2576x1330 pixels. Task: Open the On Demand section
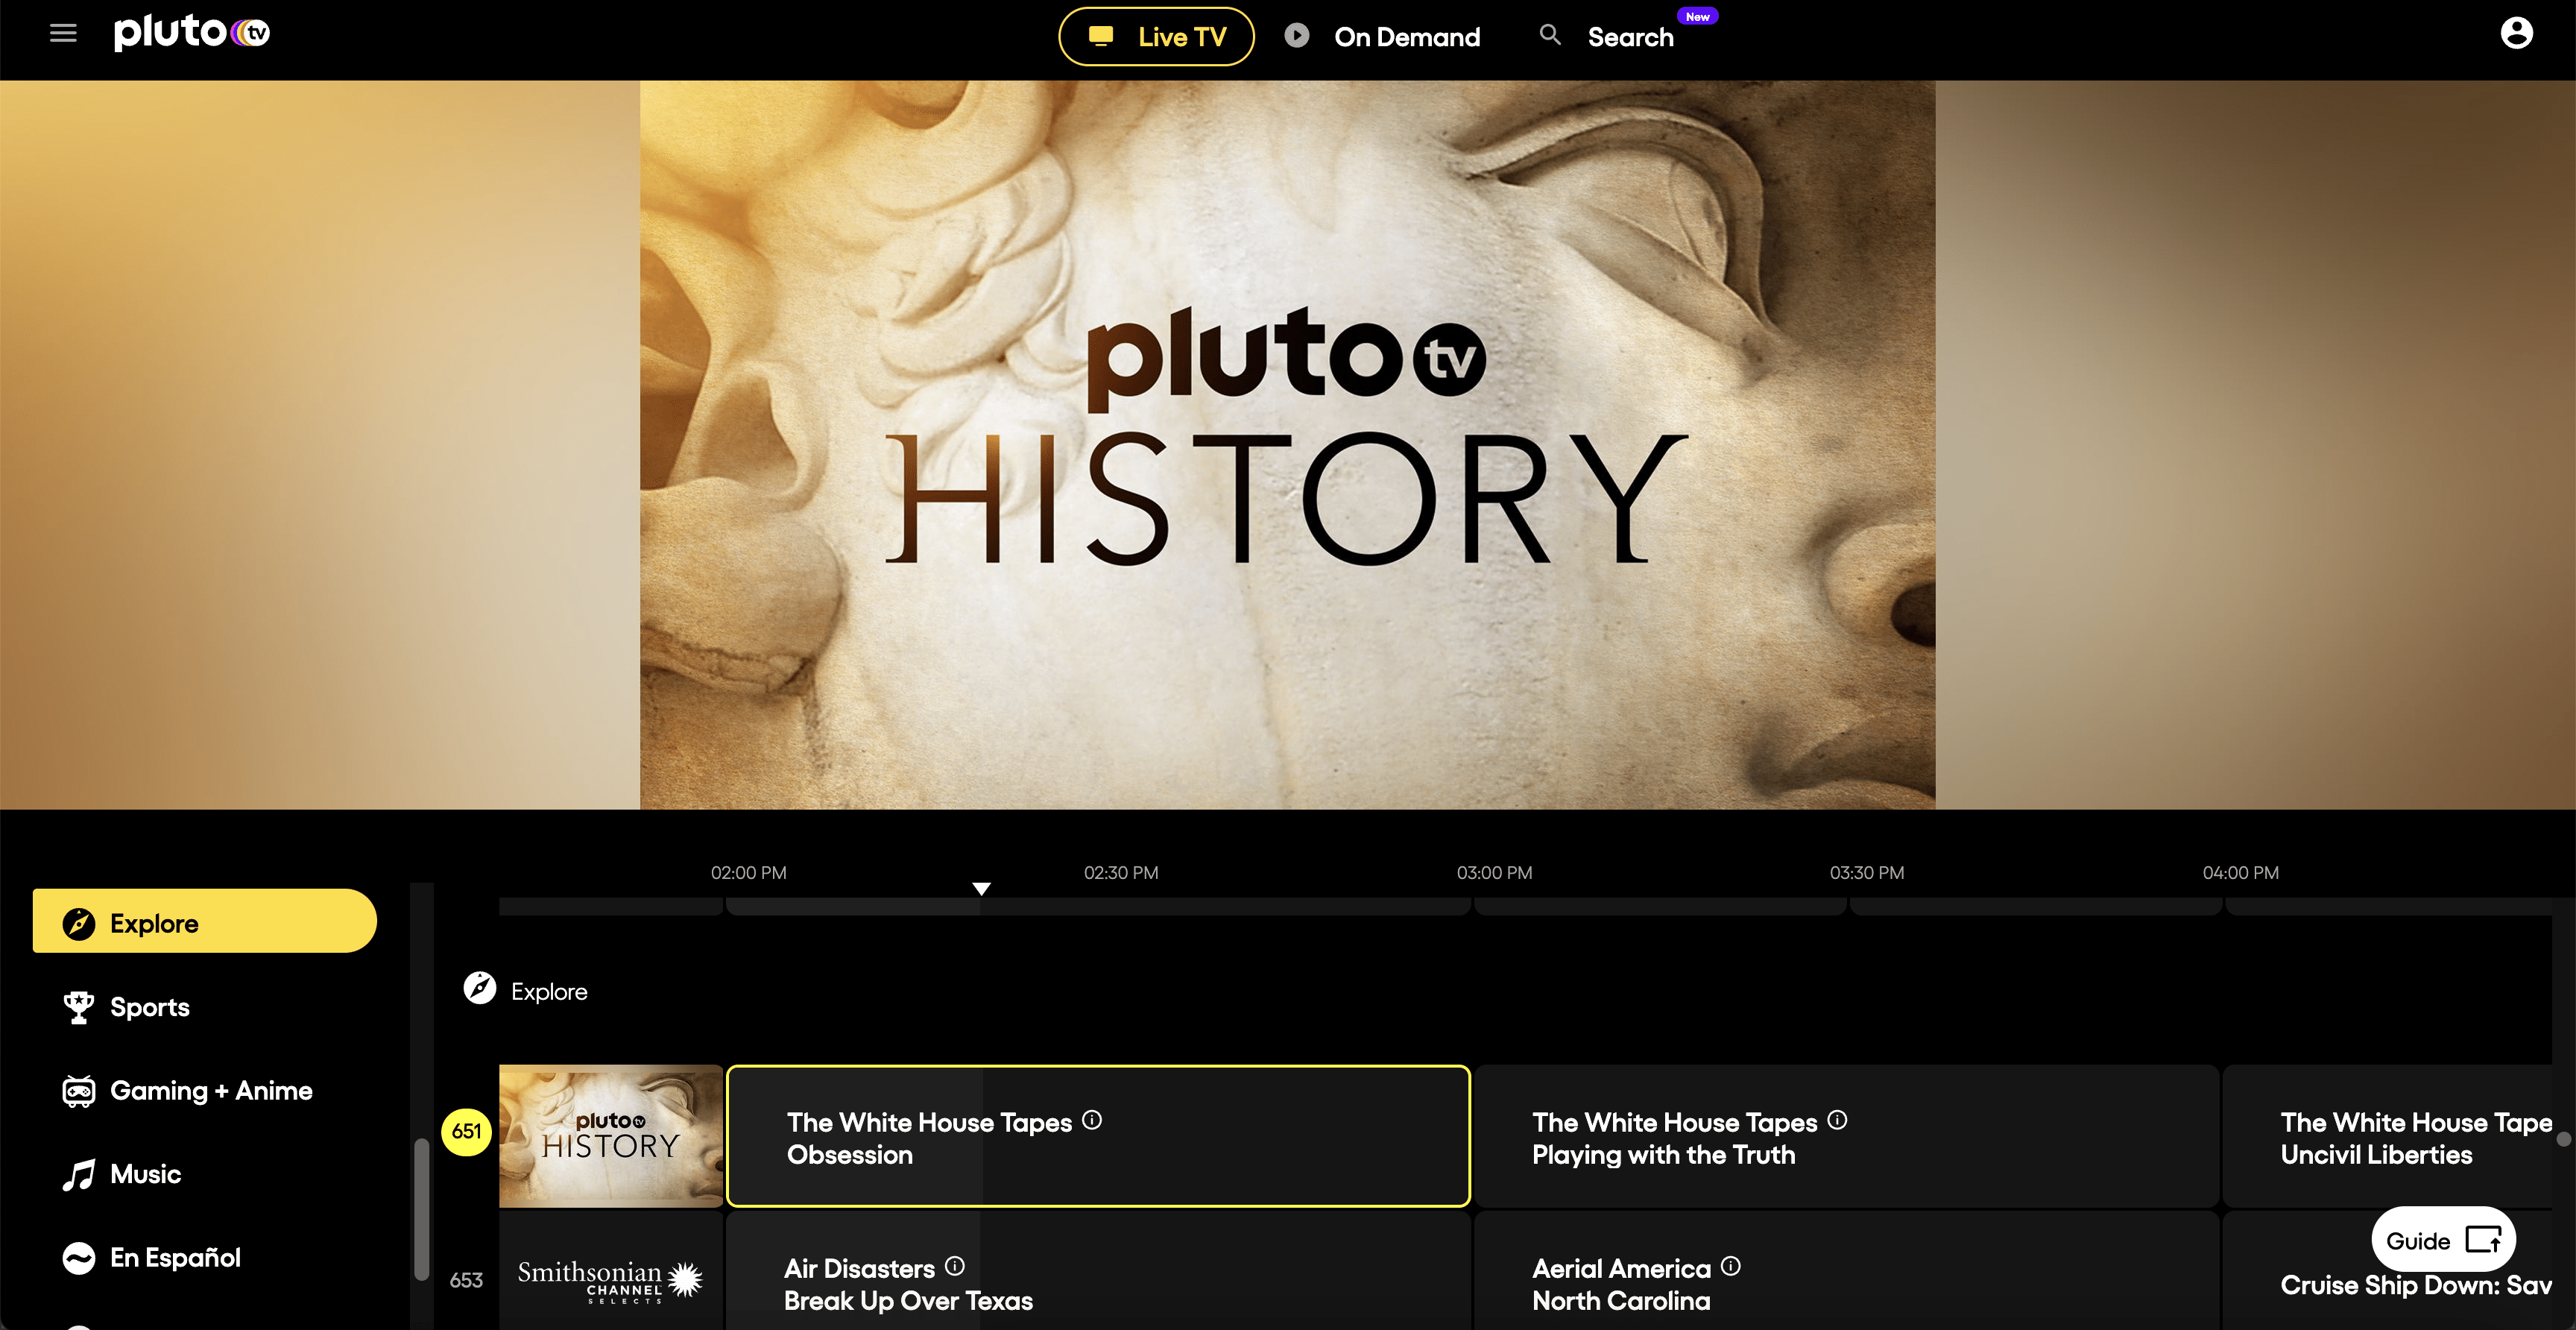tap(1406, 37)
